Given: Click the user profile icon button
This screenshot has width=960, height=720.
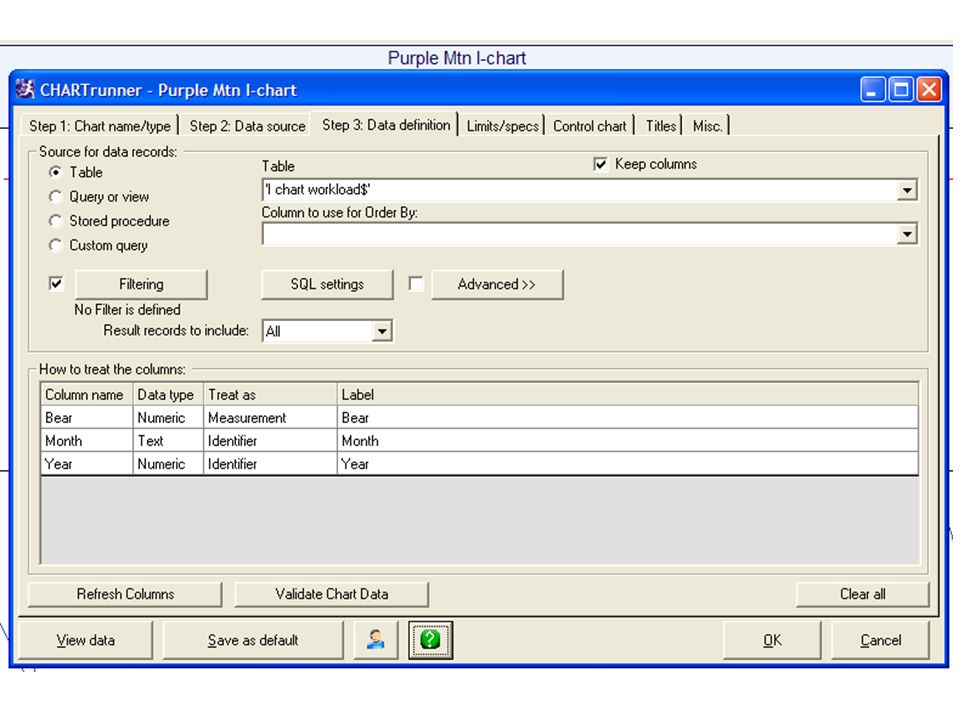Looking at the screenshot, I should pyautogui.click(x=376, y=640).
